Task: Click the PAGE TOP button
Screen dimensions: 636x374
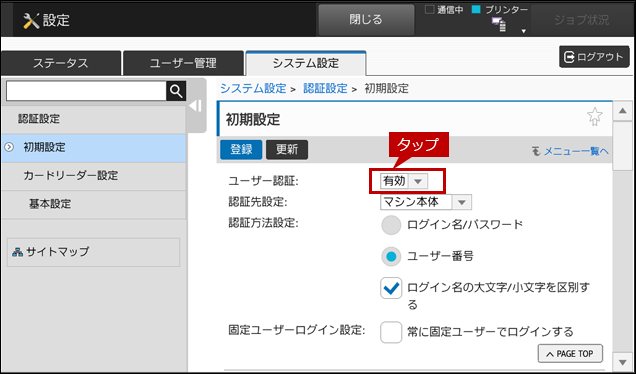Action: coord(570,354)
